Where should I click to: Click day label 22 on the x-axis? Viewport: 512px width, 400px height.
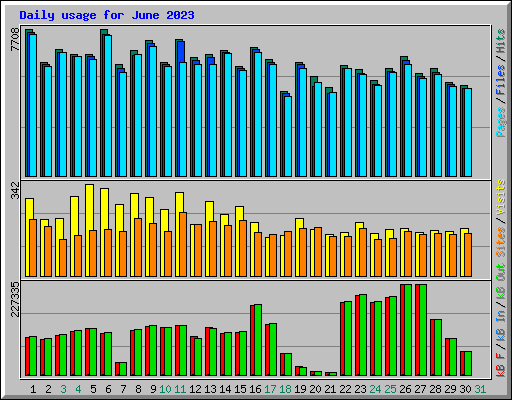point(345,389)
